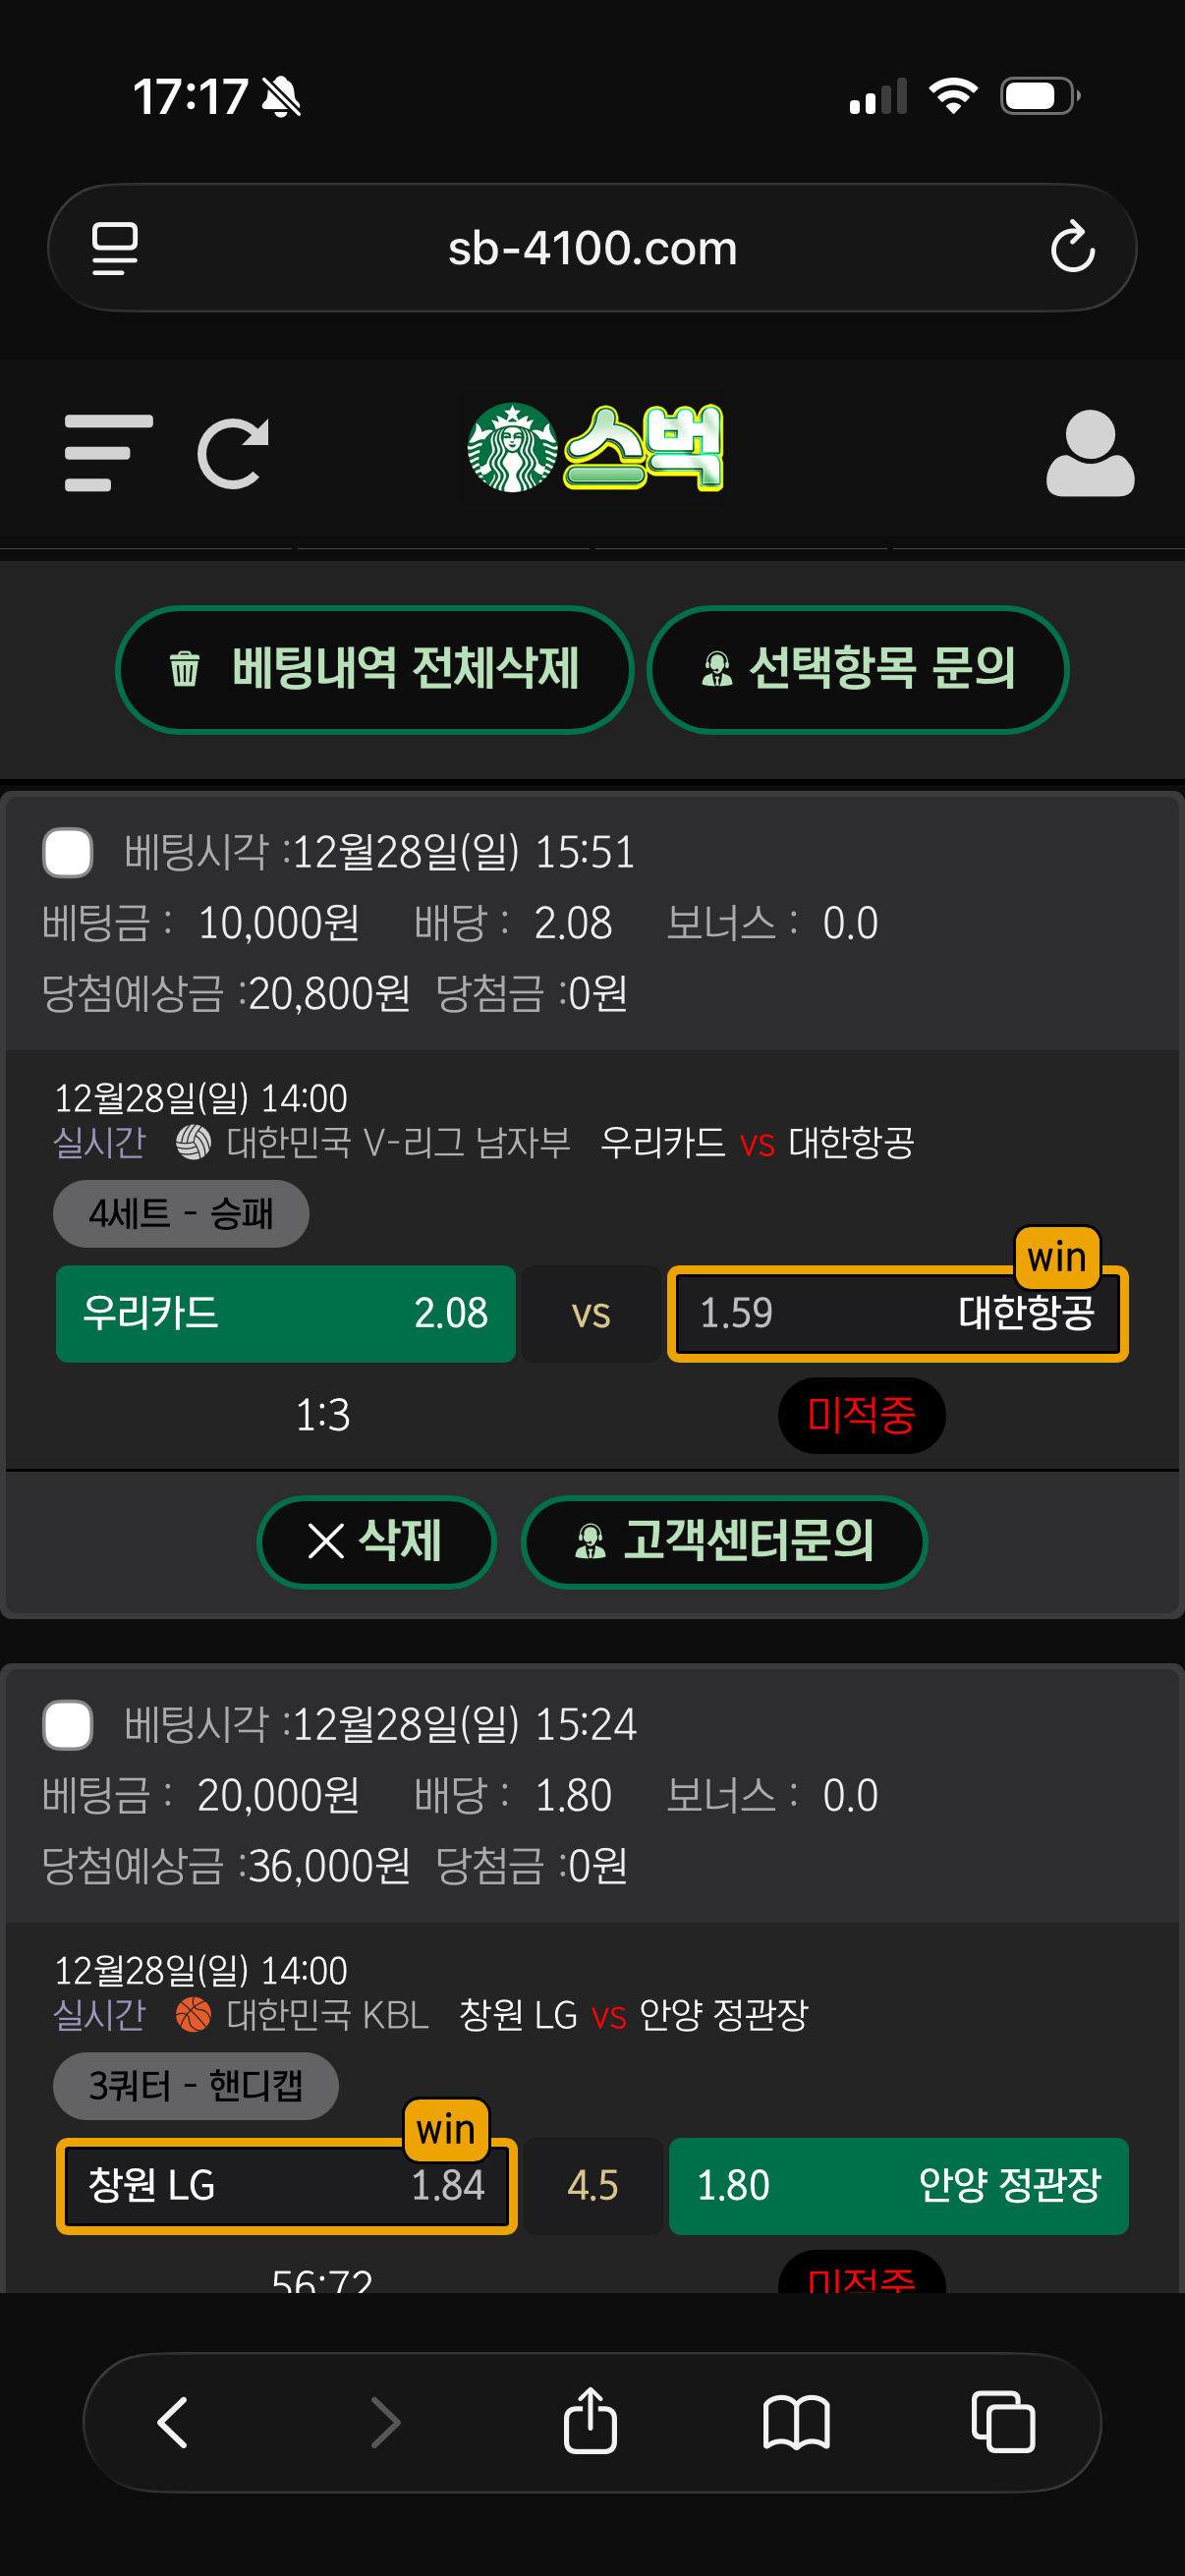Open the browser tabs overview icon
The image size is (1185, 2576).
click(x=1002, y=2421)
